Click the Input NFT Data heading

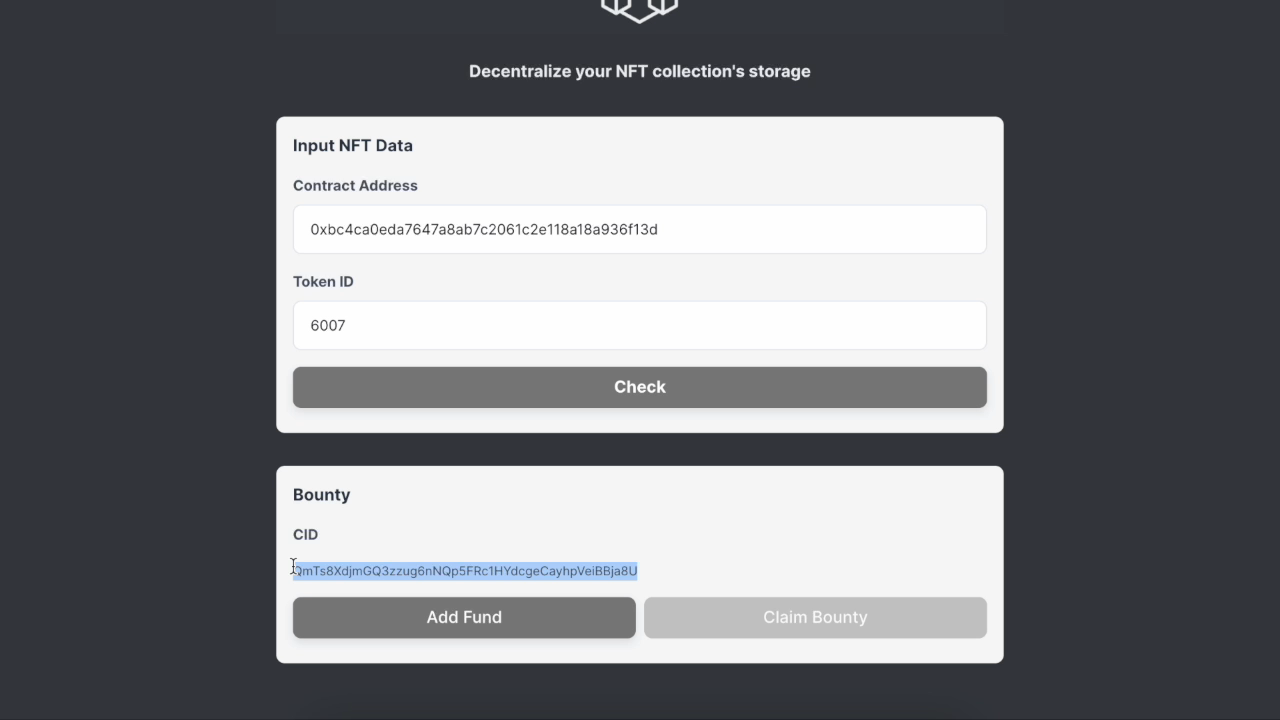353,146
